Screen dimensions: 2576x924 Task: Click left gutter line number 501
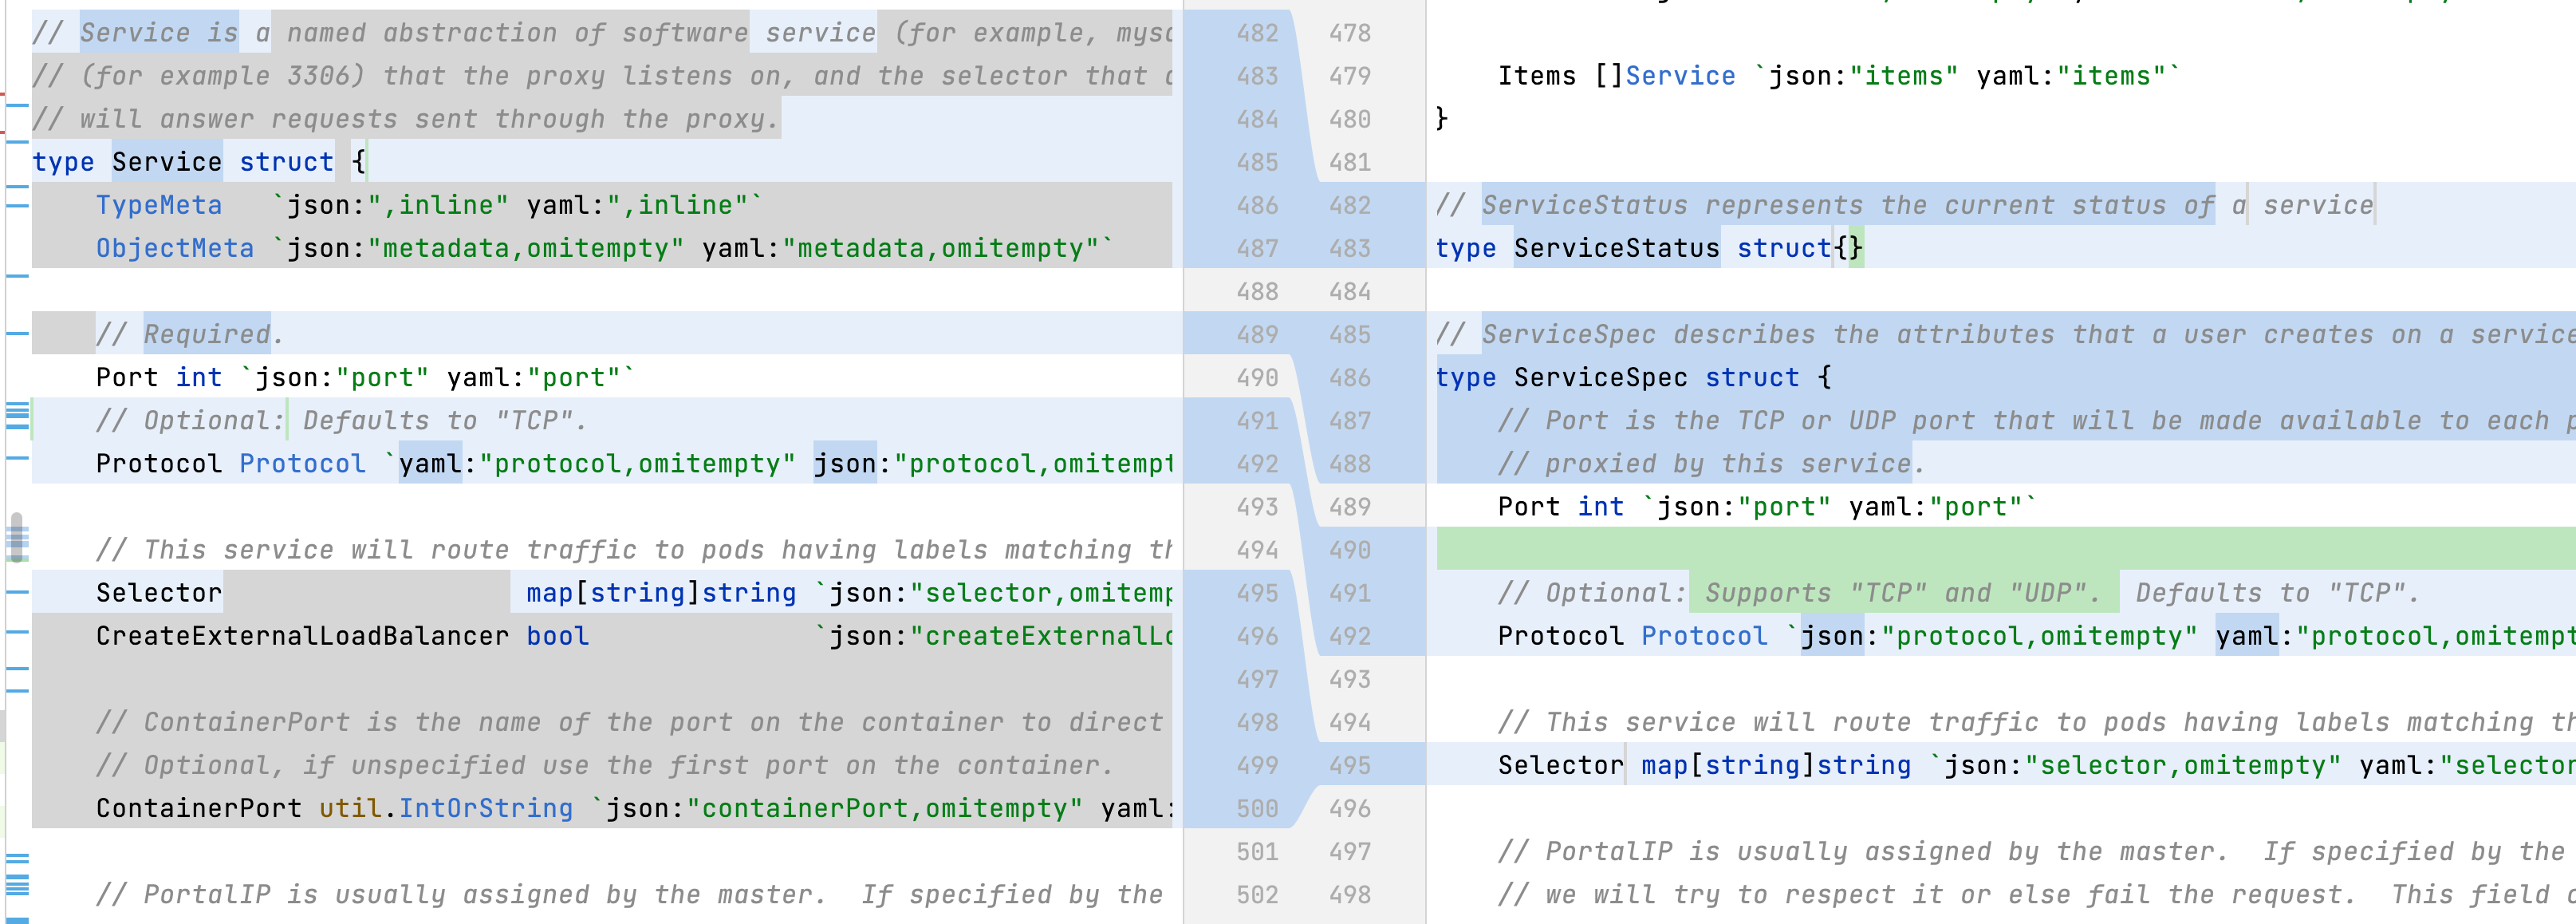1256,851
